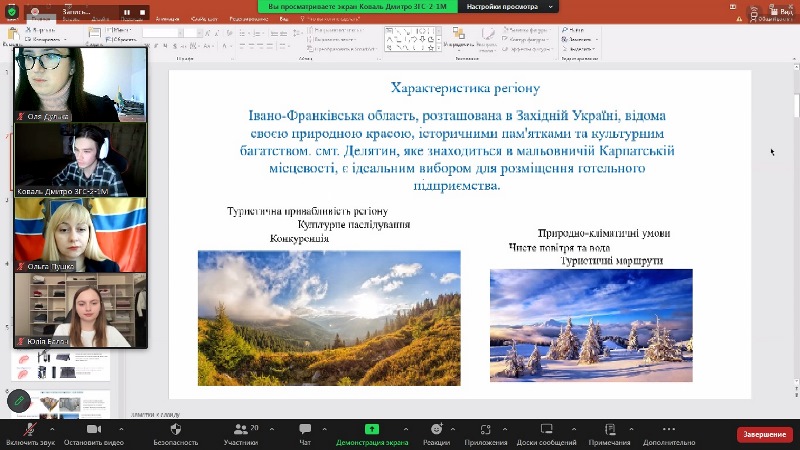Click the green annotation pencil button
Image resolution: width=800 pixels, height=450 pixels.
point(18,401)
